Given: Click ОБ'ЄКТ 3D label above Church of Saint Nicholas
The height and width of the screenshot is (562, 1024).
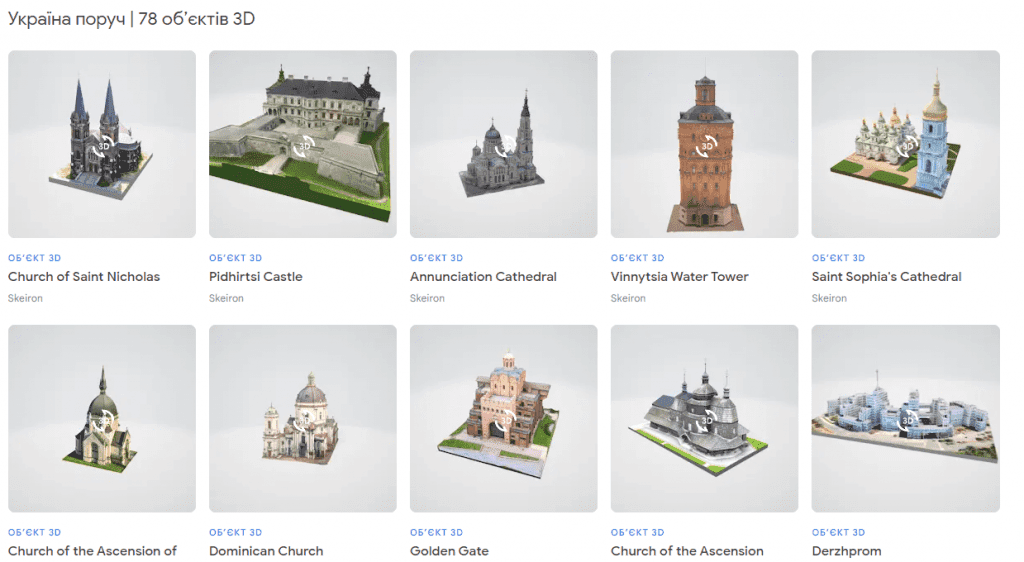Looking at the screenshot, I should click(x=35, y=258).
